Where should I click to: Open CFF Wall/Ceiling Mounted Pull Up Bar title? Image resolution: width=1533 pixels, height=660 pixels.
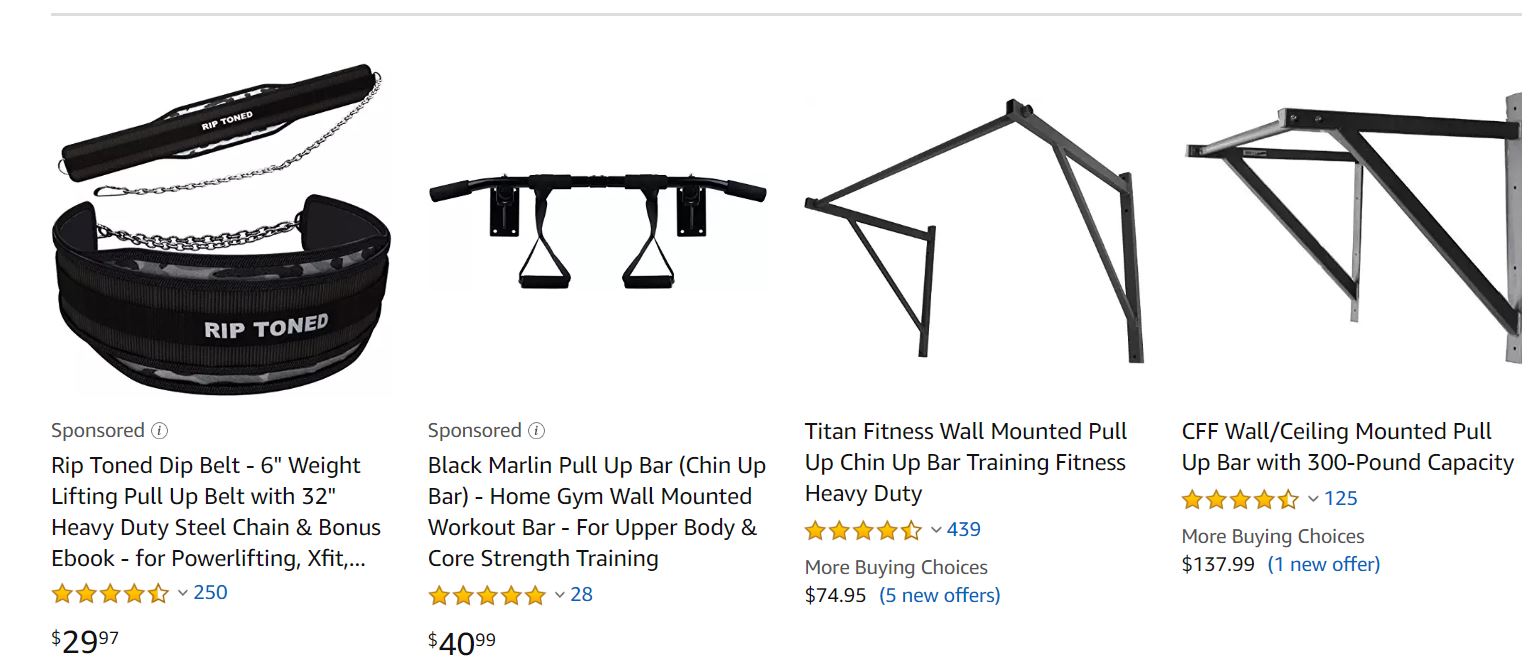pyautogui.click(x=1348, y=447)
